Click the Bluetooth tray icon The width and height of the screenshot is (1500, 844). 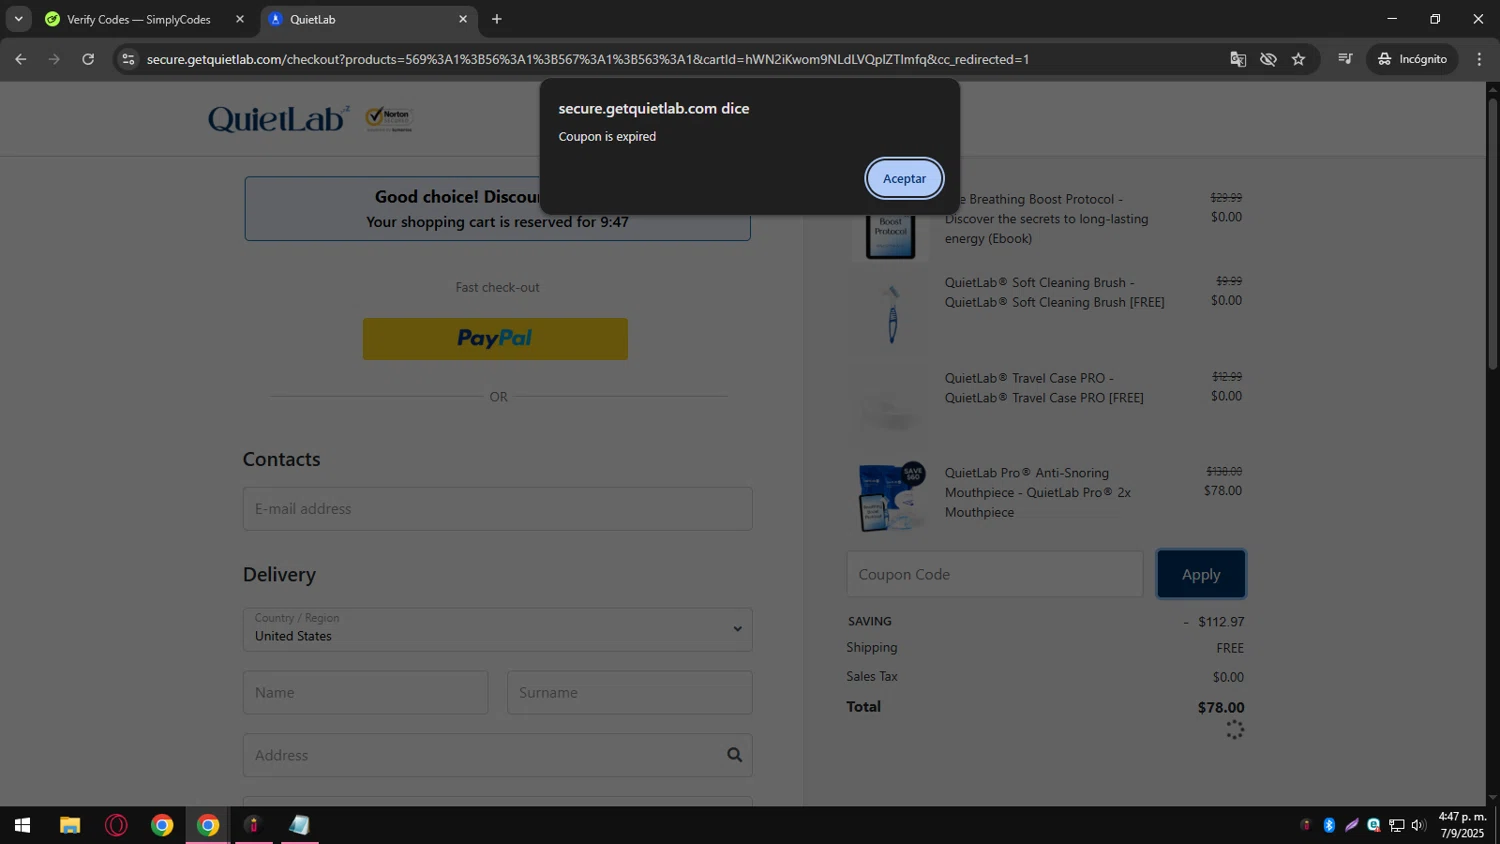1329,825
